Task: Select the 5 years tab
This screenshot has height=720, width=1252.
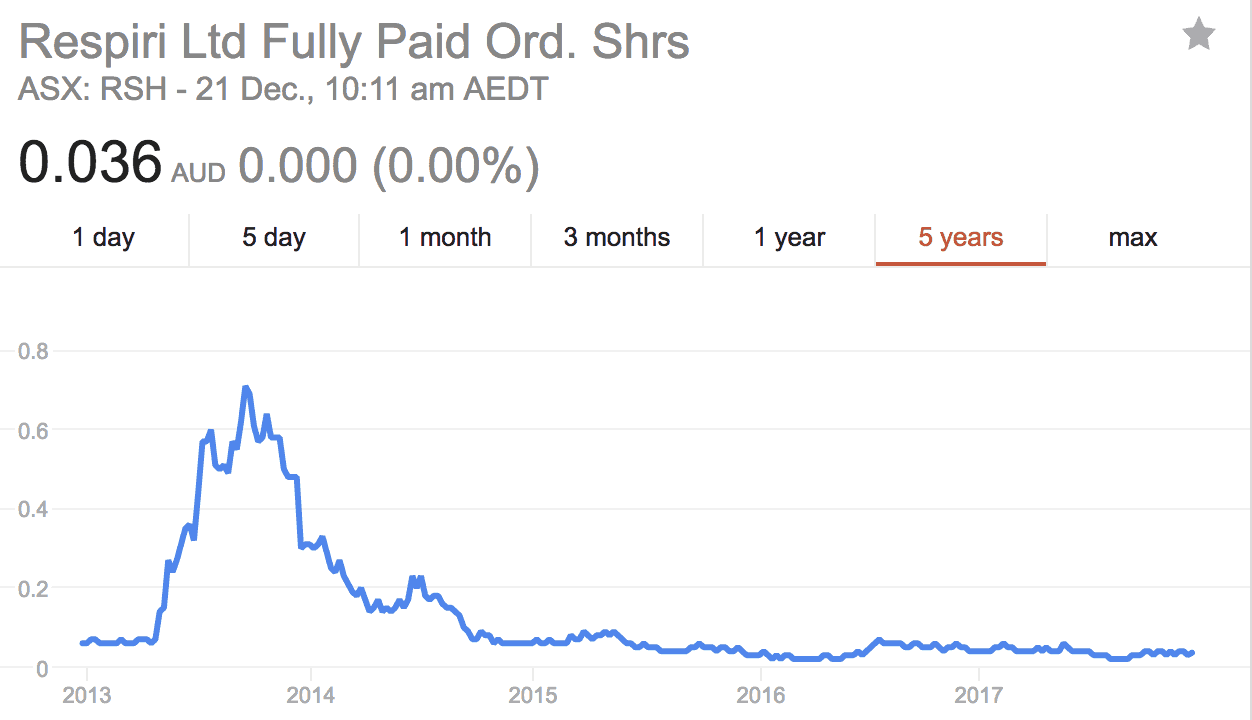Action: tap(961, 238)
